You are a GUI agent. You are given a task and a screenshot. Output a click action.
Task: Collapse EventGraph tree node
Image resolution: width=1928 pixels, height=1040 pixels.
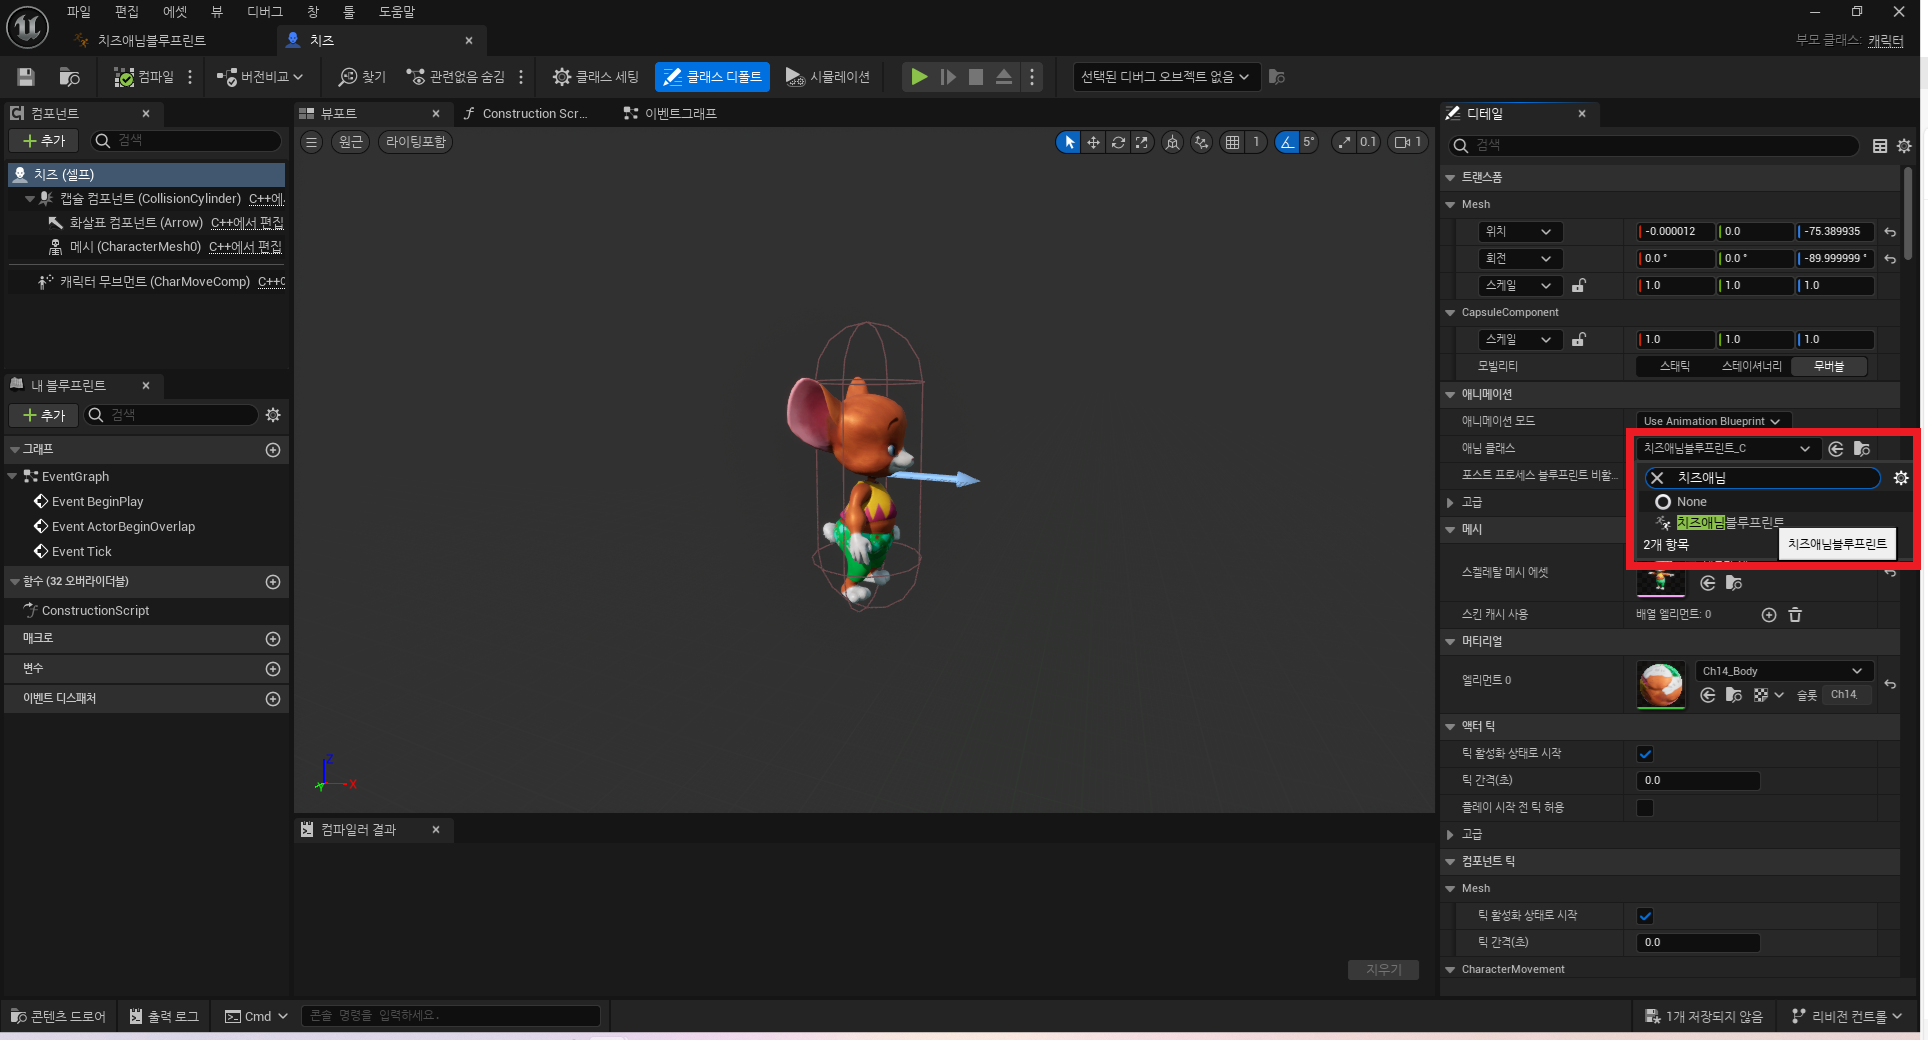pos(13,477)
